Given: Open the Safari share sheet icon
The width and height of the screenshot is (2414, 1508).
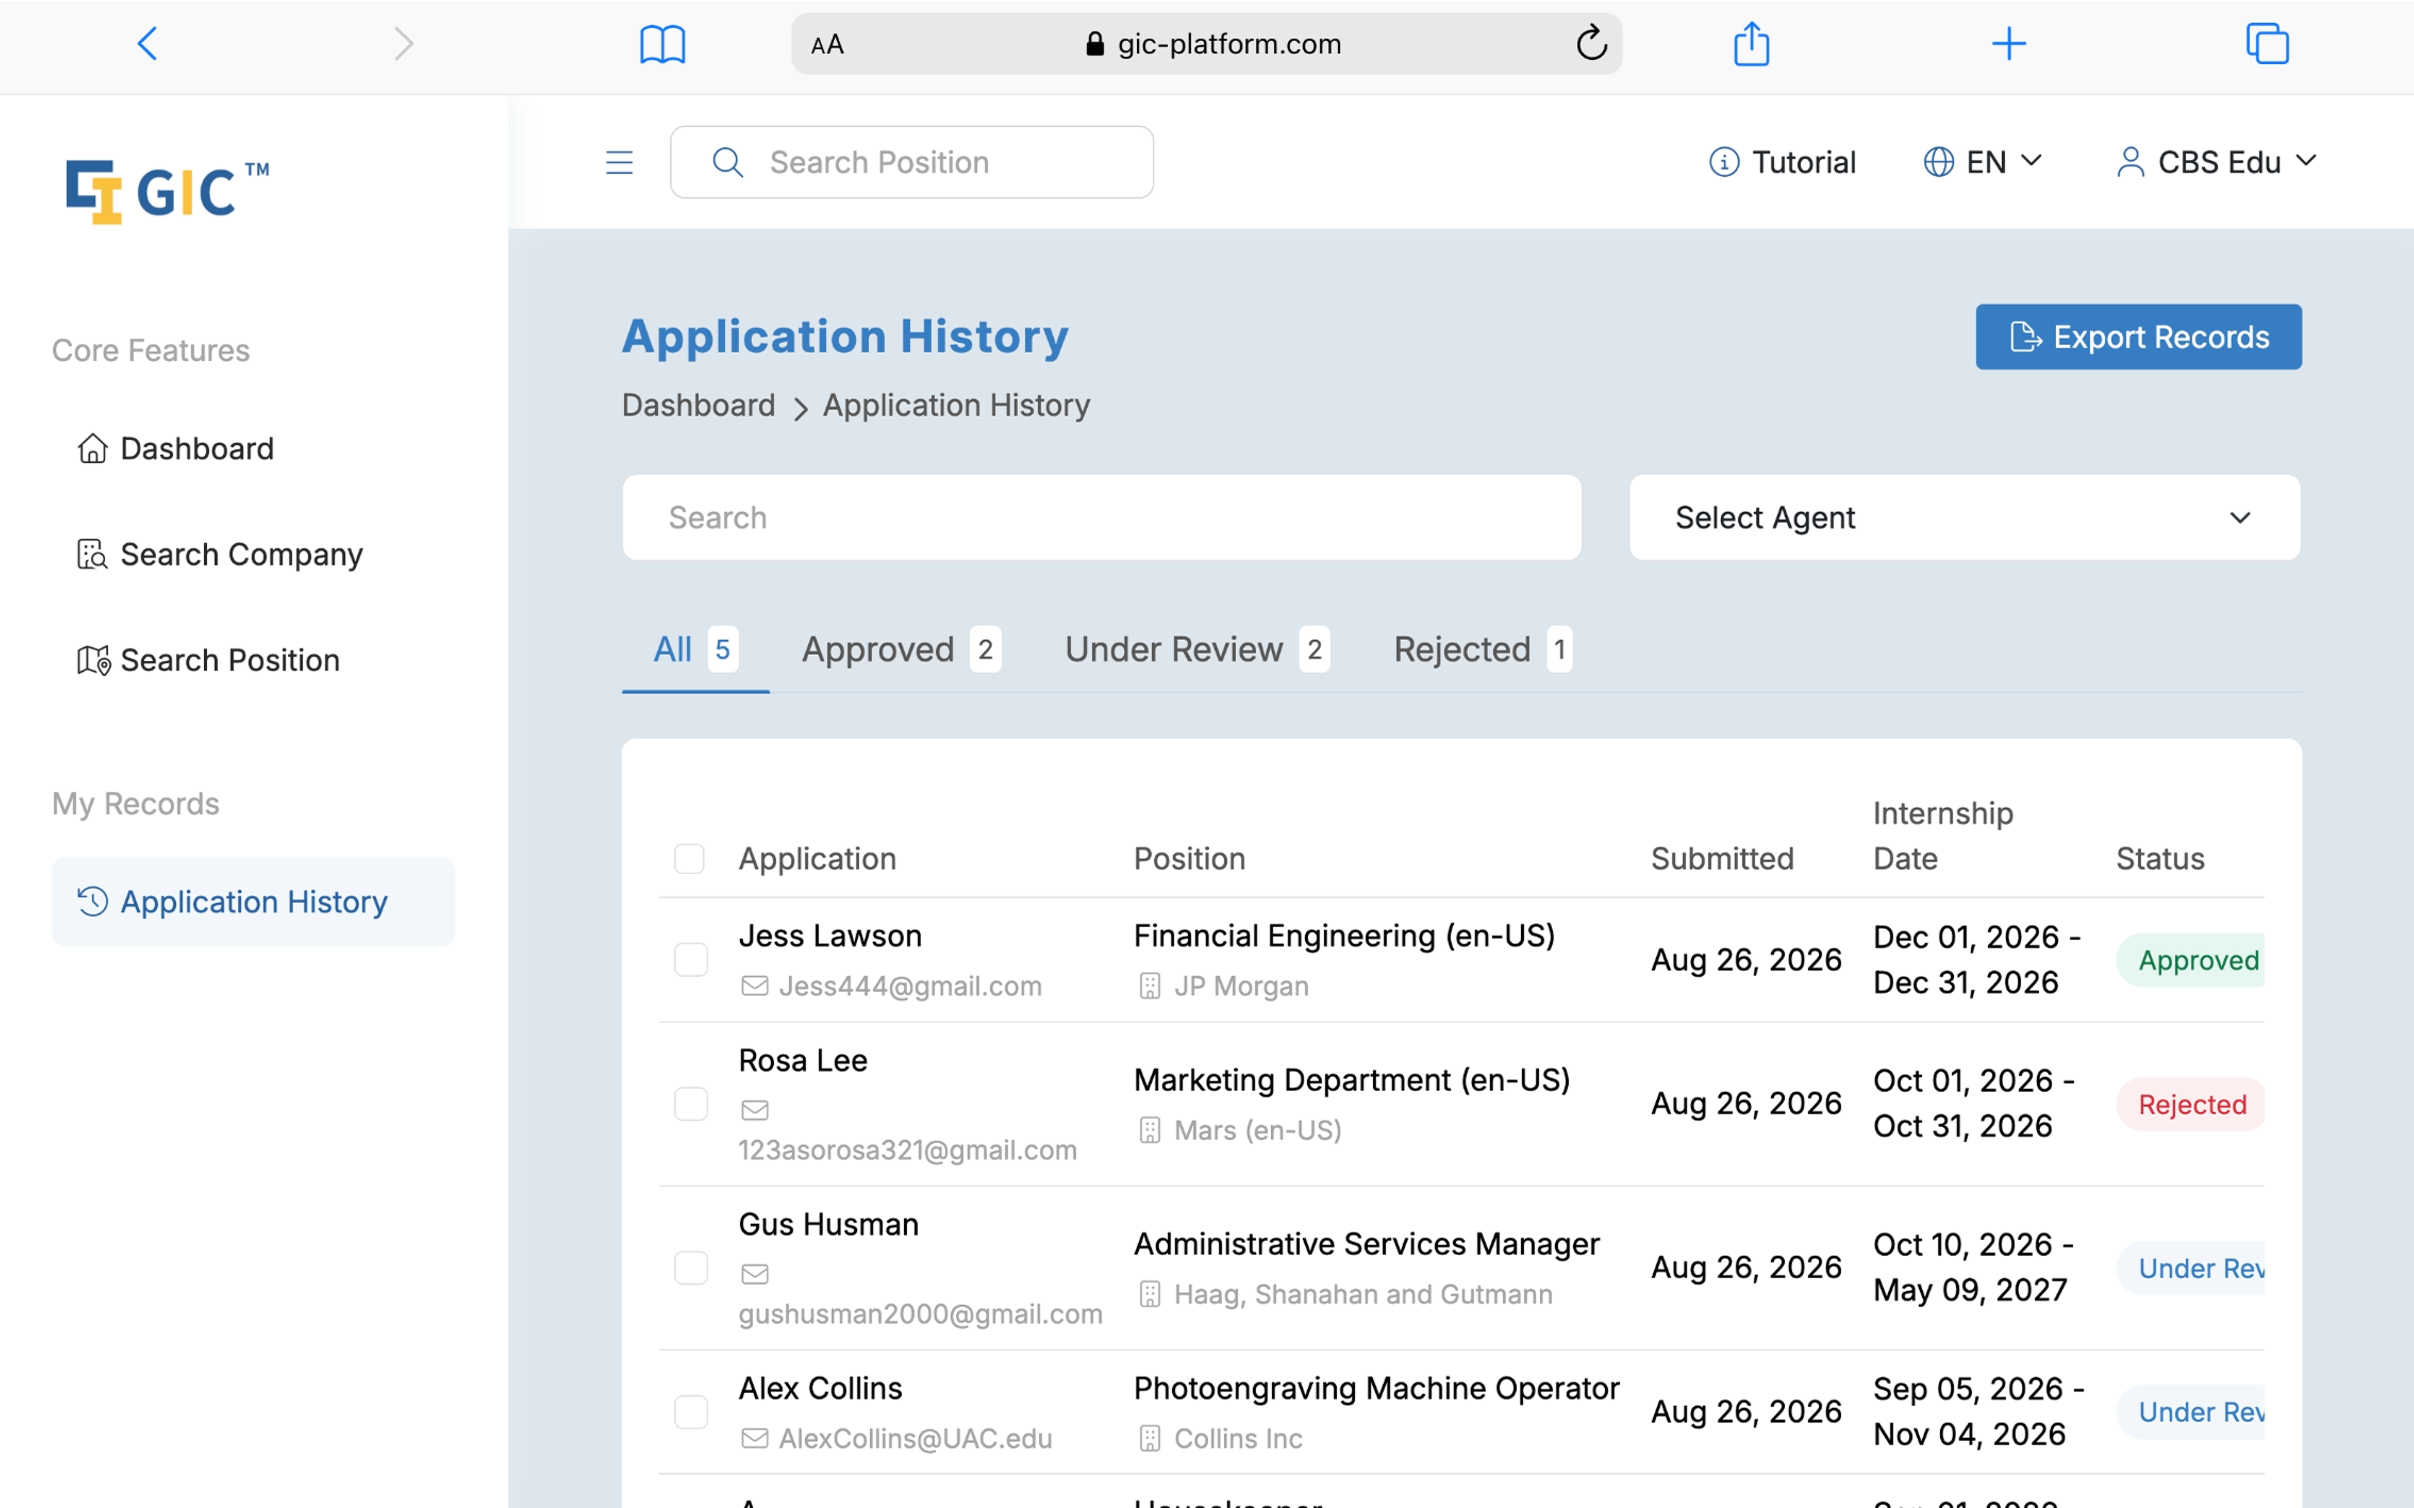Looking at the screenshot, I should point(1751,44).
